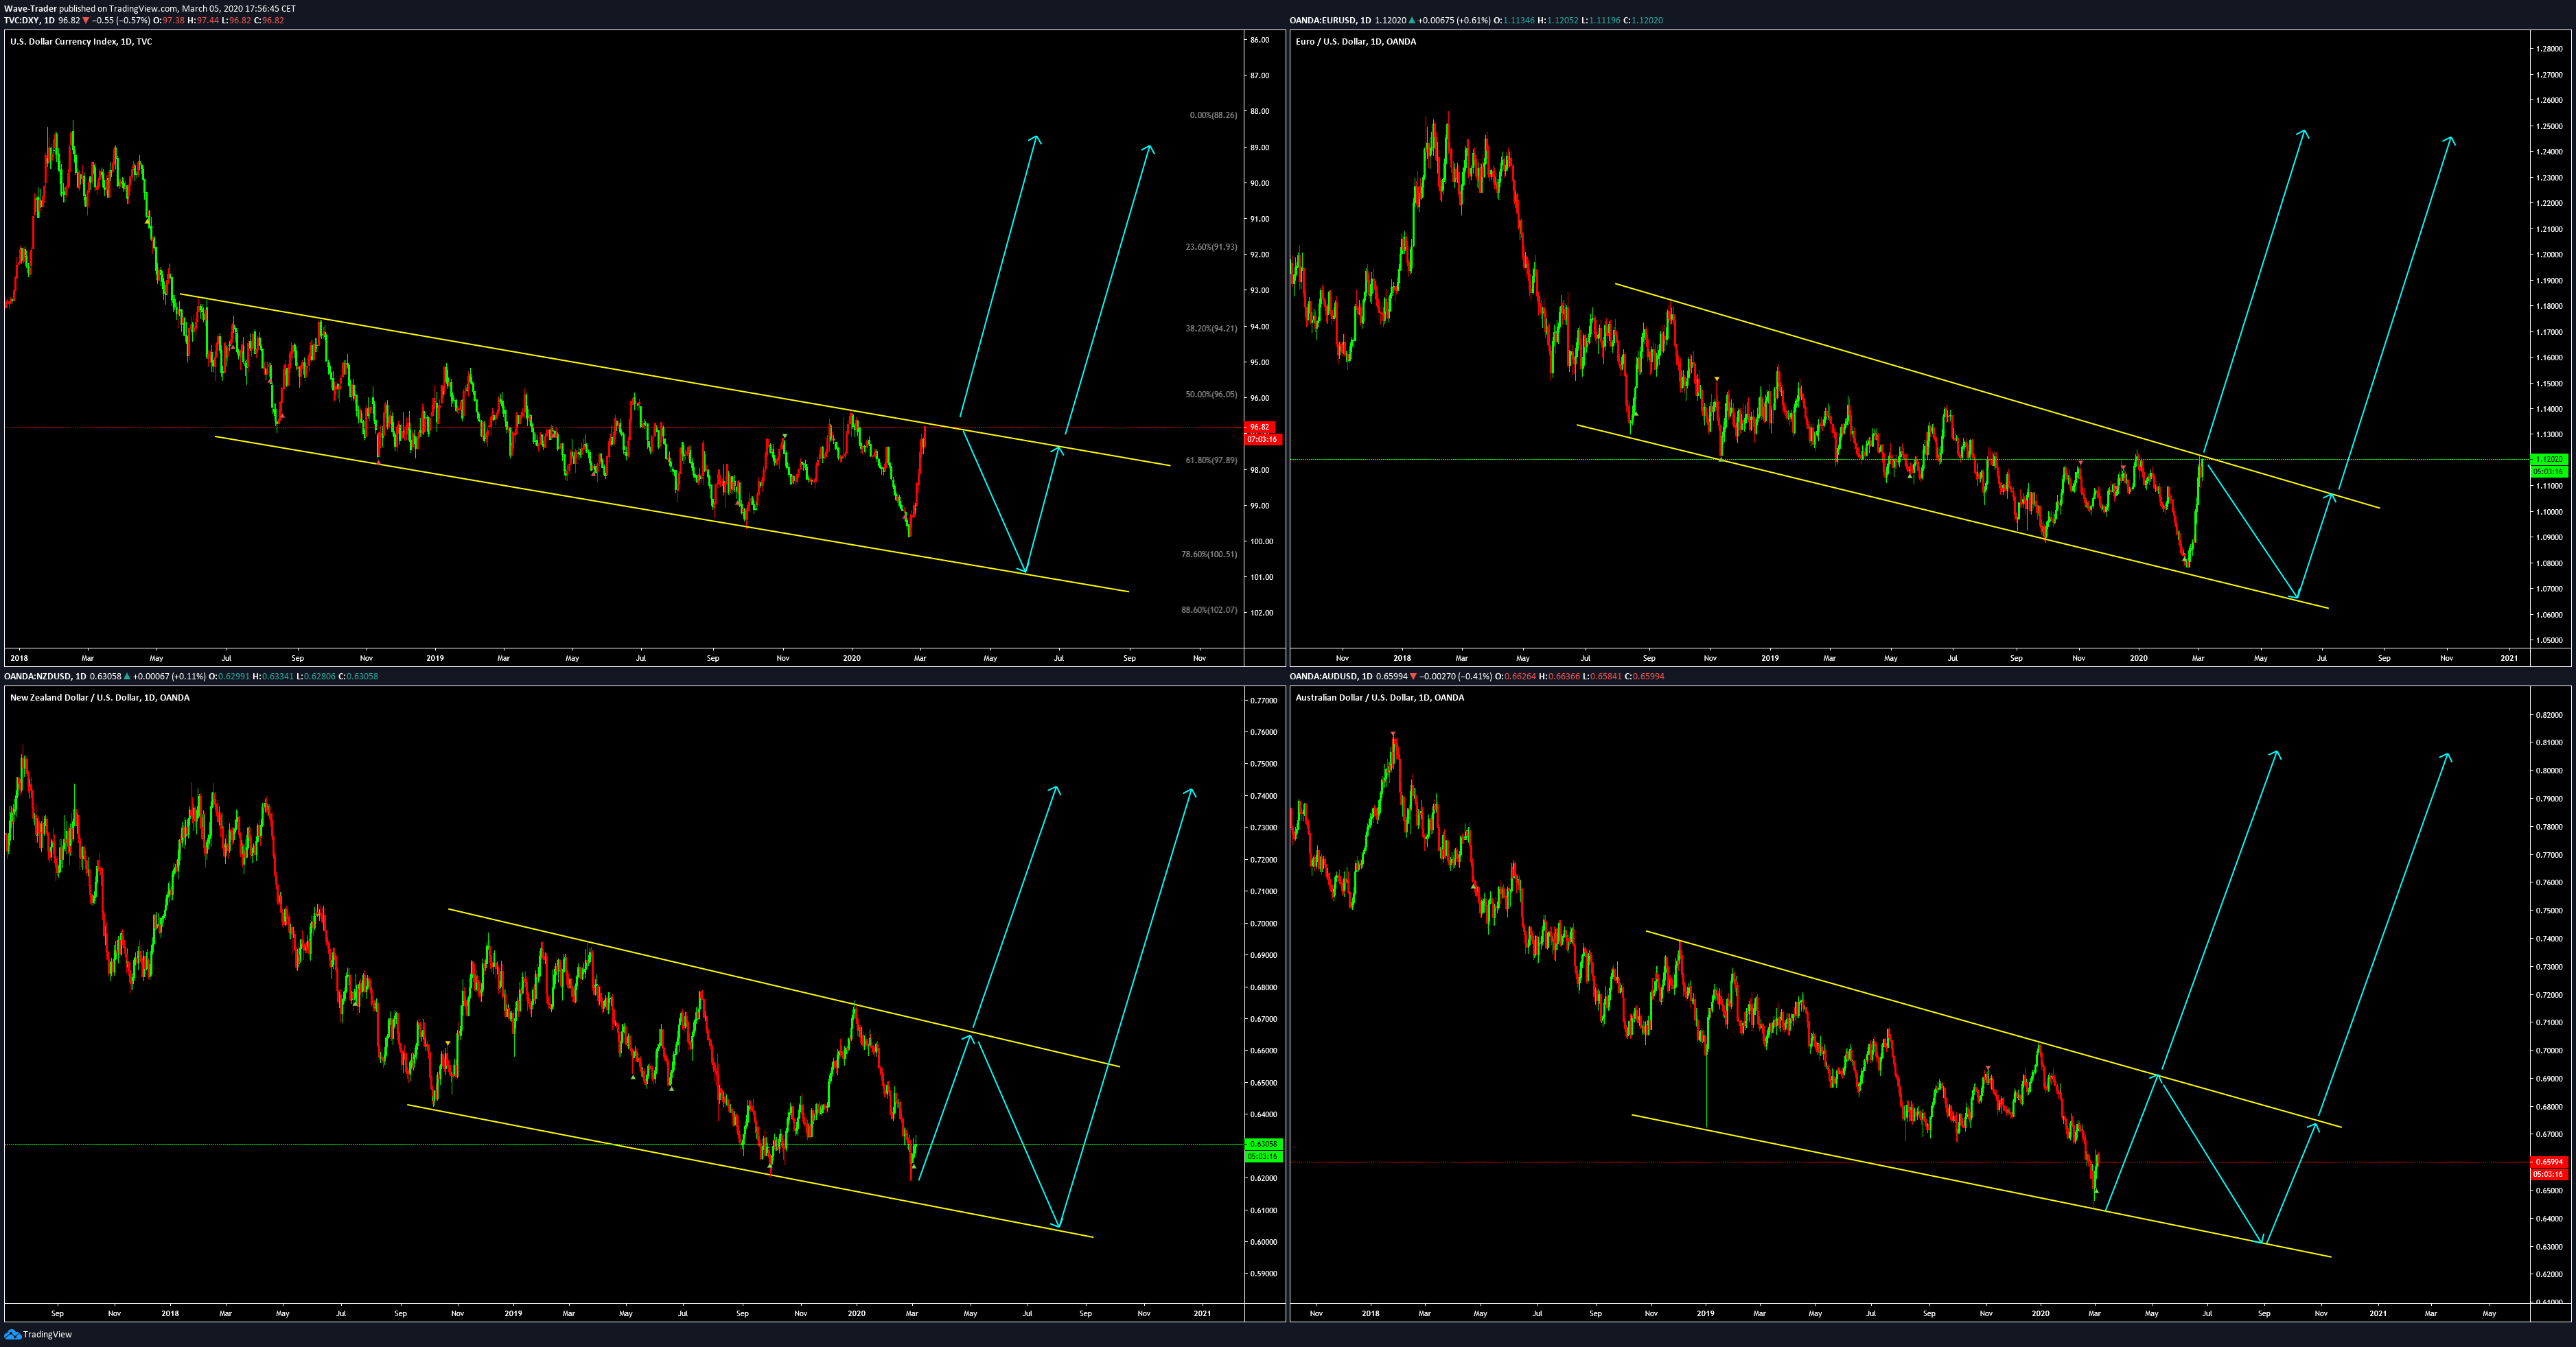The height and width of the screenshot is (1347, 2576).
Task: Click the 0.77000 value on NZDUSD price axis
Action: click(x=1263, y=700)
